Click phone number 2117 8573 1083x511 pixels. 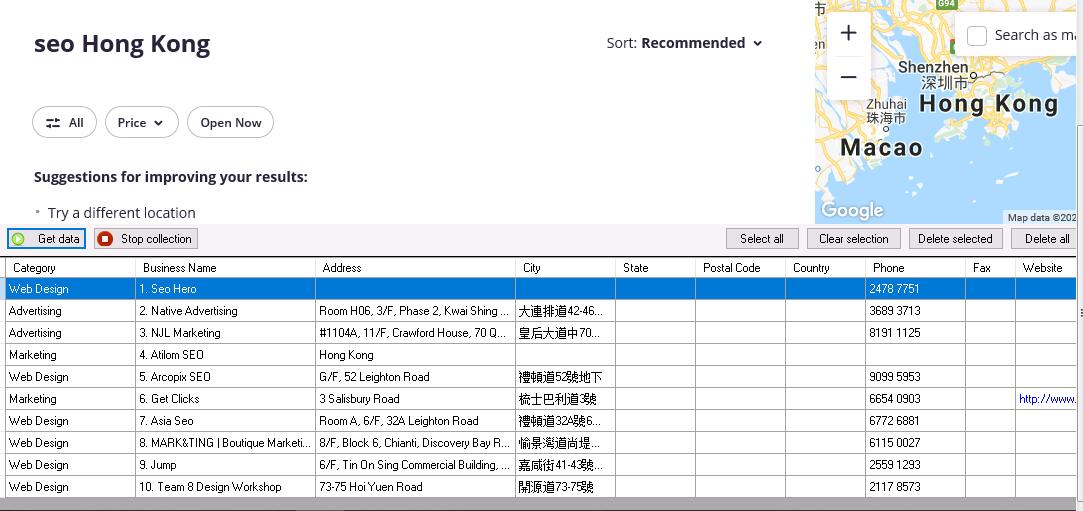894,487
